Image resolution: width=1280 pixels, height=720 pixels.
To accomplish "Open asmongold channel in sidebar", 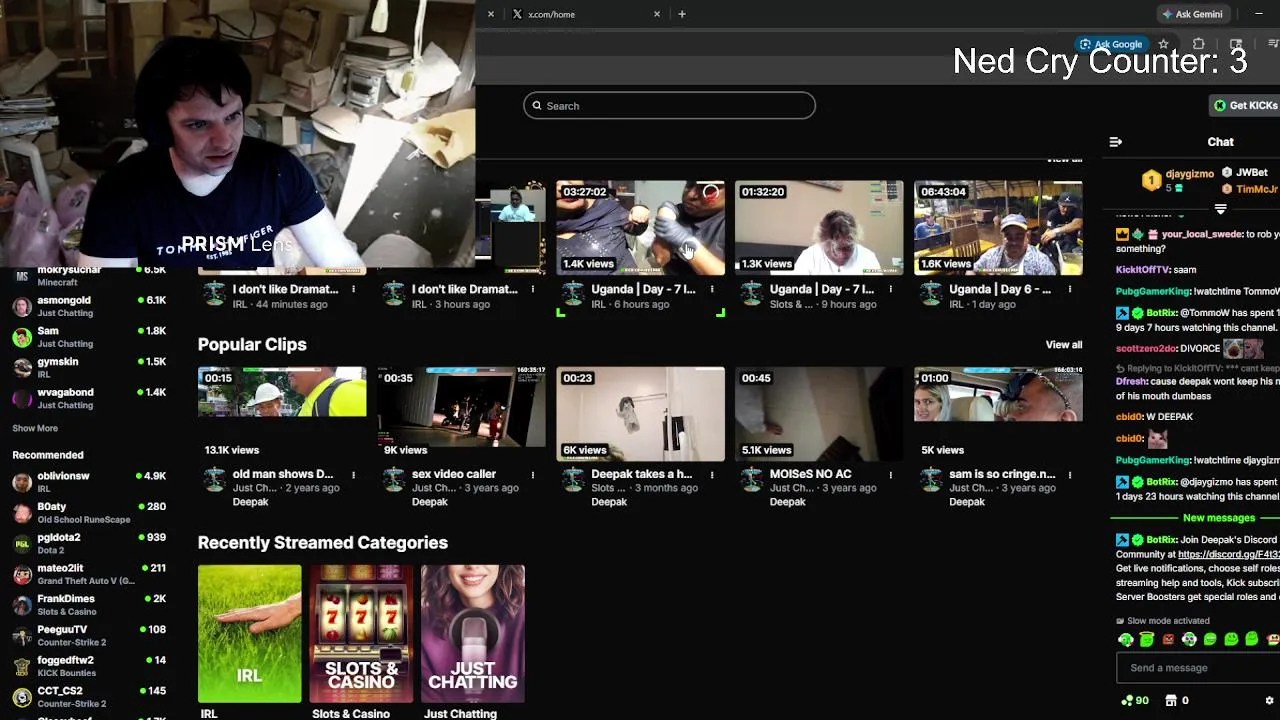I will [x=90, y=306].
